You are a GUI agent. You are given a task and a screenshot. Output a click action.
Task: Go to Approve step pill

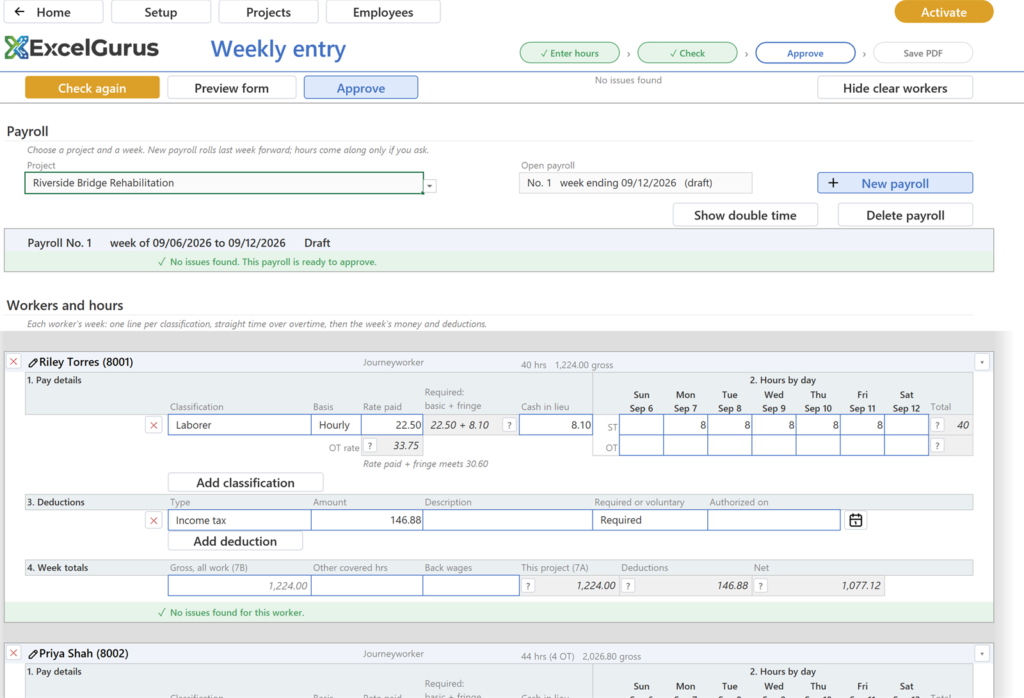point(805,53)
